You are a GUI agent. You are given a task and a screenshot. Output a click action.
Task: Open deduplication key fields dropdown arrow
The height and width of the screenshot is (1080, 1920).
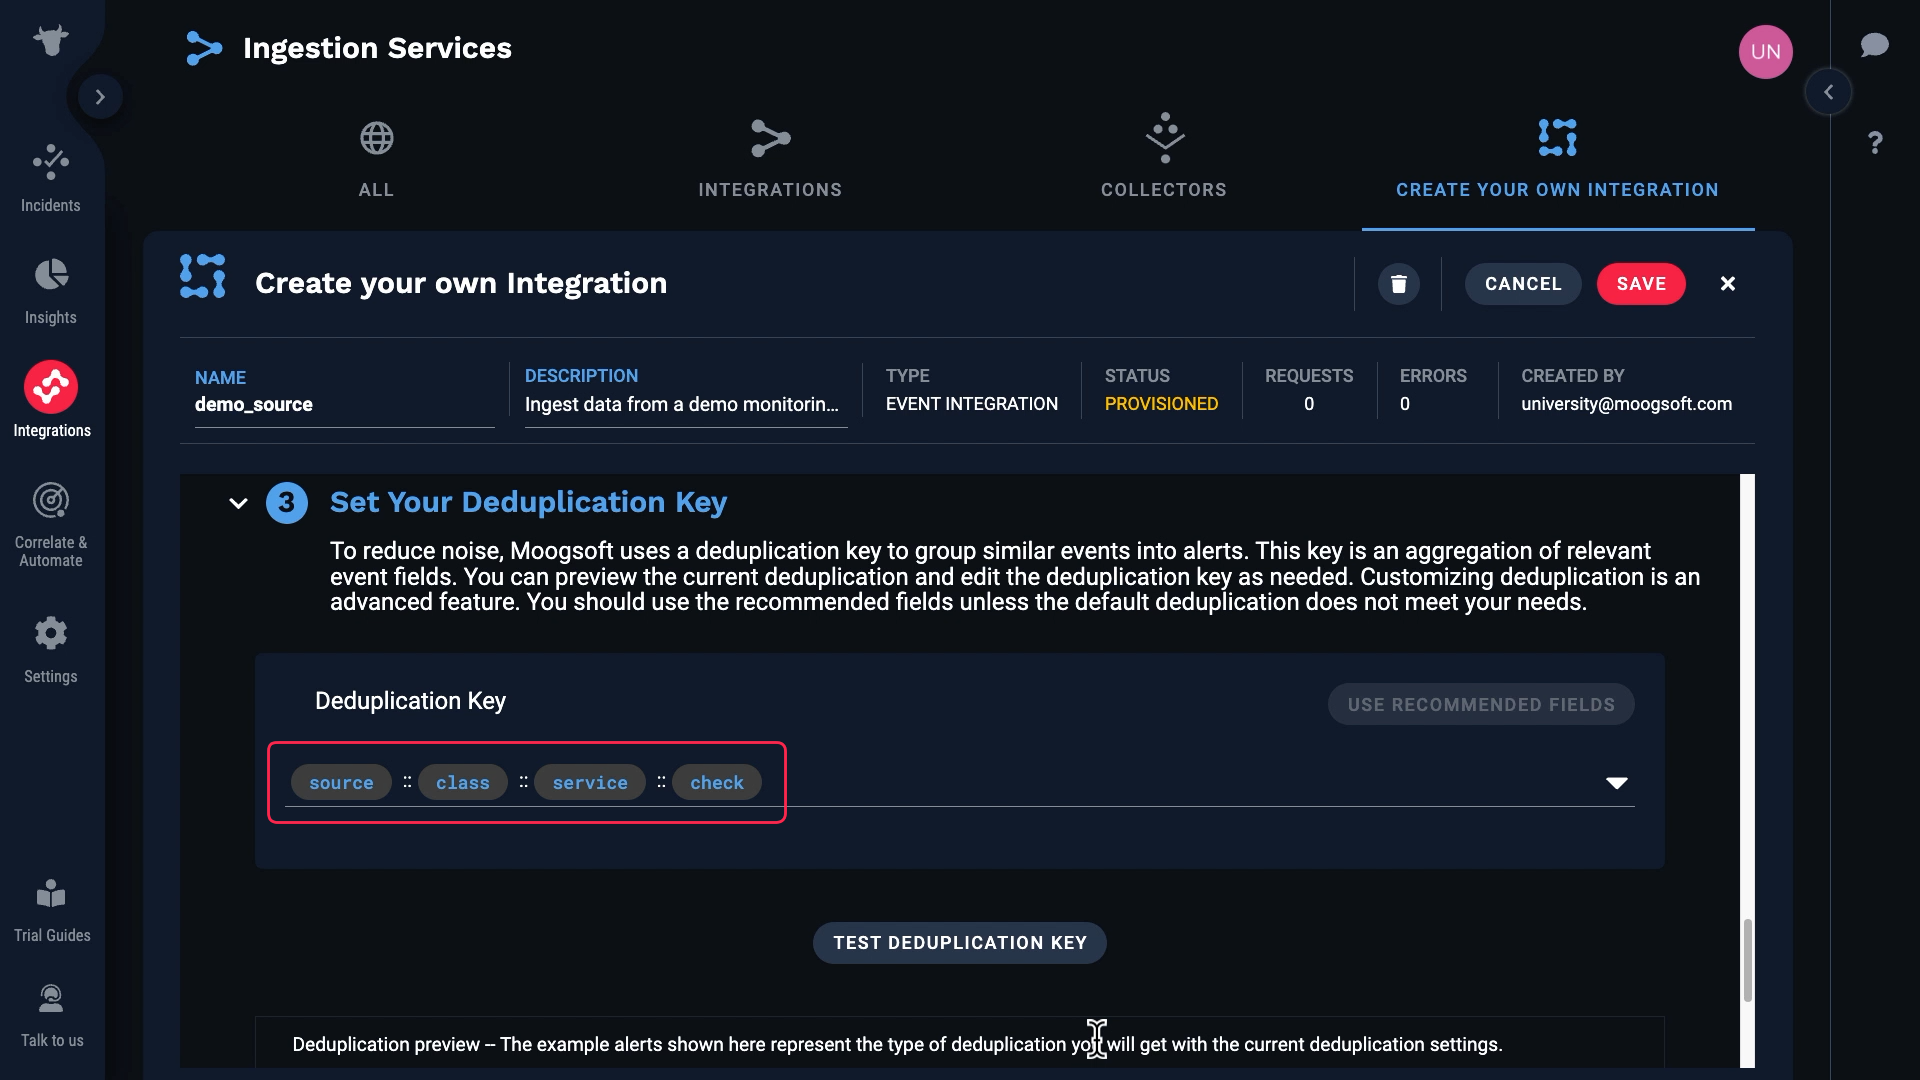[x=1616, y=783]
